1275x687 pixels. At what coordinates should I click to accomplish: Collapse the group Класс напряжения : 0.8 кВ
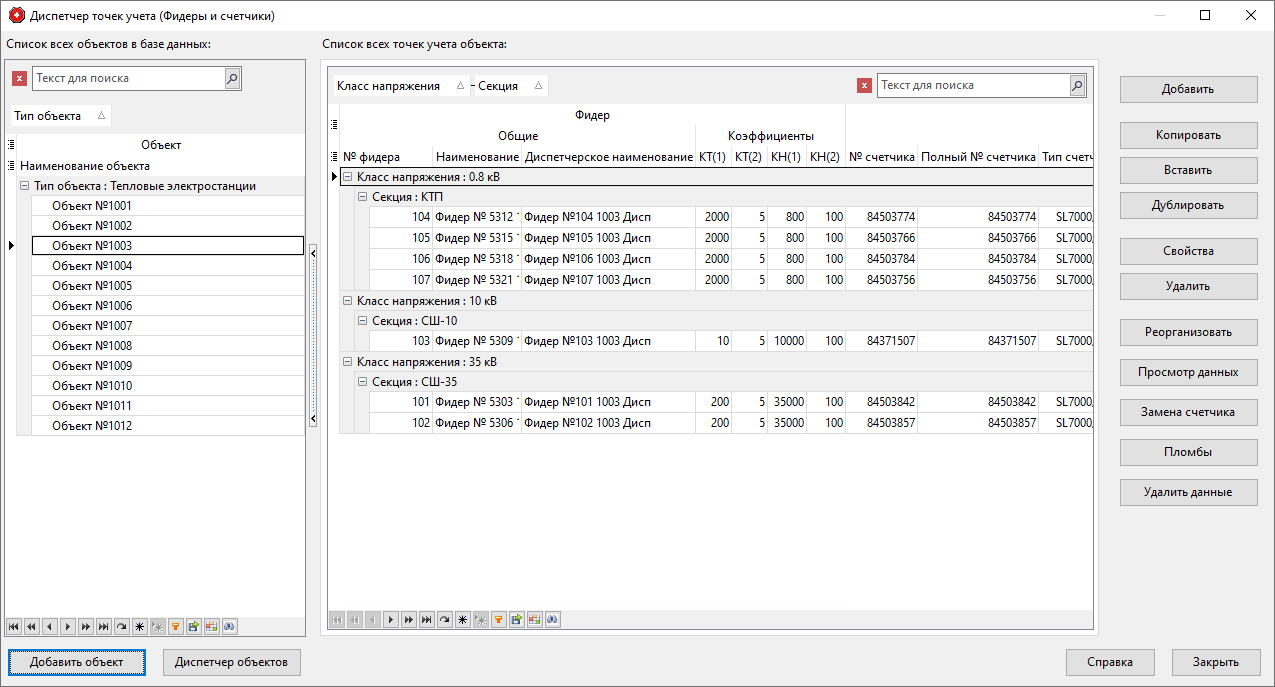347,176
